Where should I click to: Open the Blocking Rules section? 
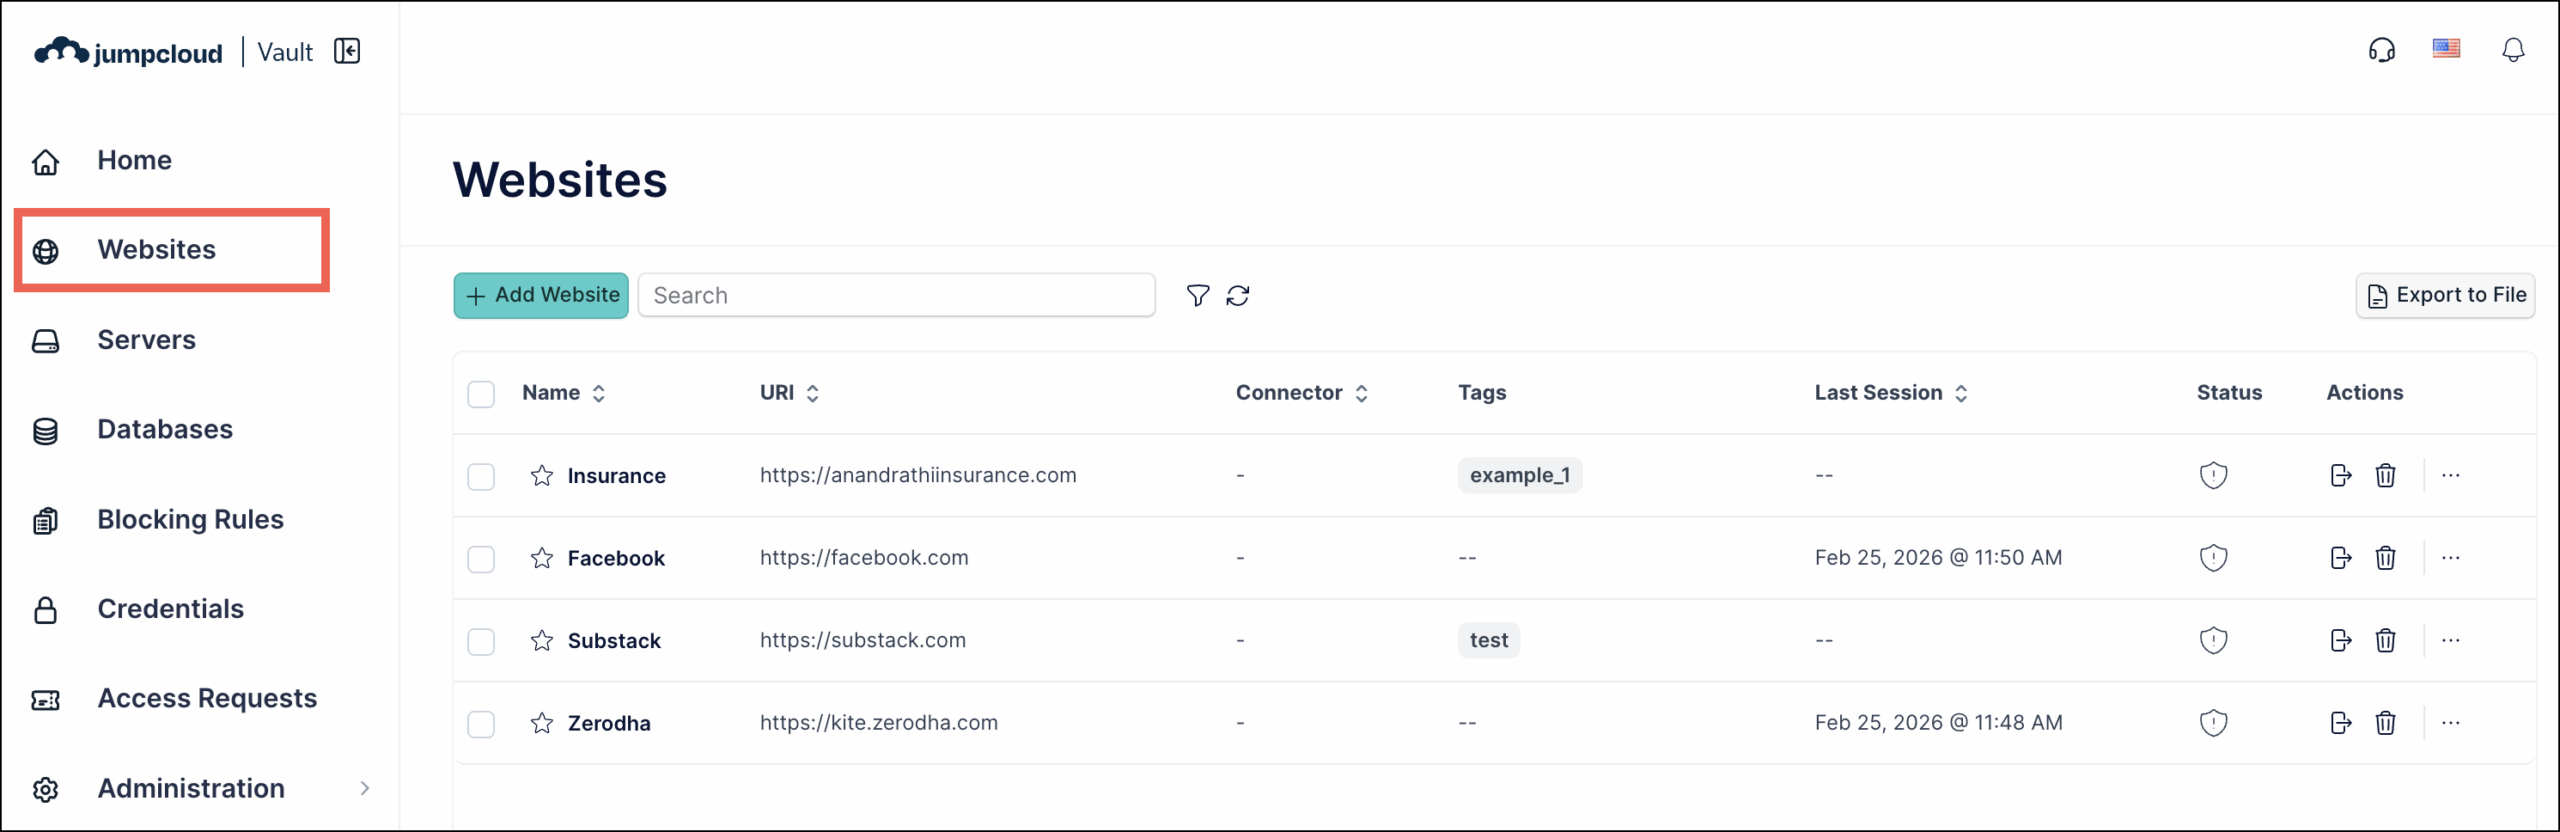[190, 519]
